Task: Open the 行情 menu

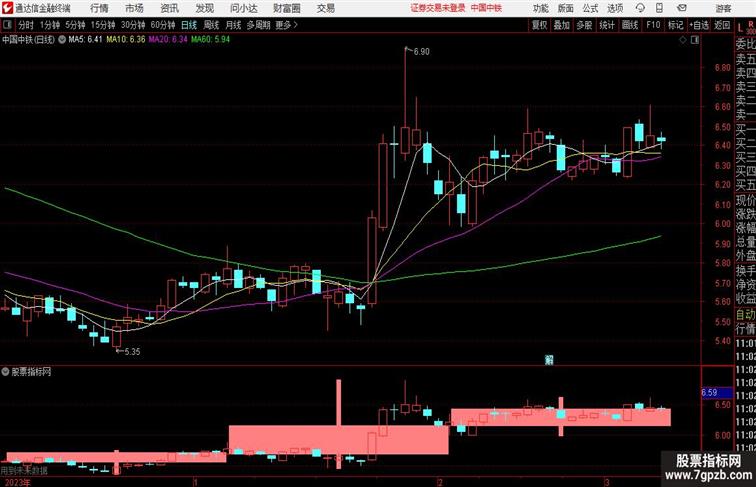Action: click(x=99, y=8)
